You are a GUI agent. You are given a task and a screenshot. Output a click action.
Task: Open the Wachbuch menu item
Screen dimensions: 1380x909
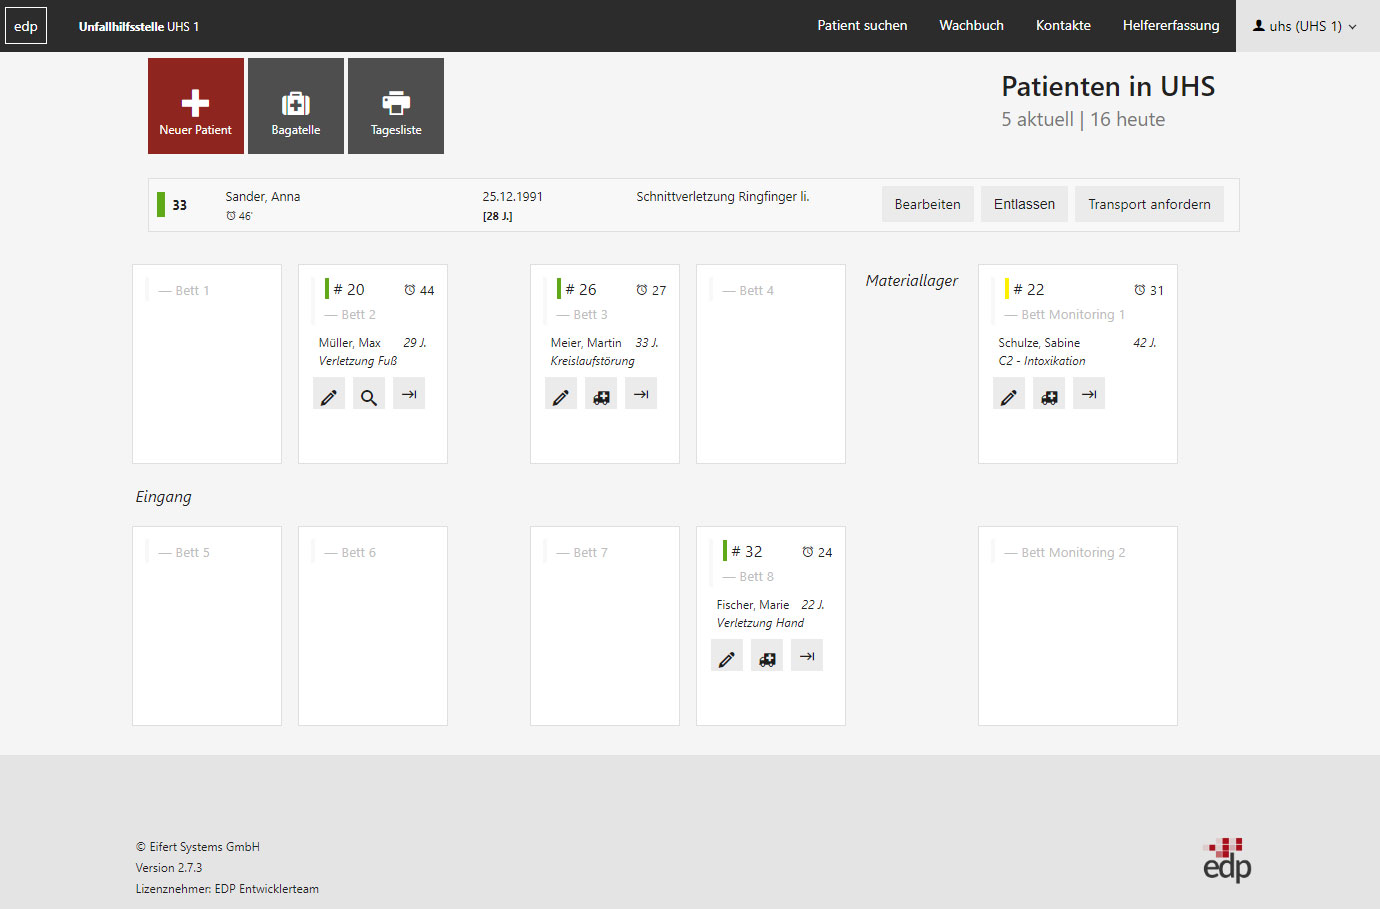coord(971,26)
